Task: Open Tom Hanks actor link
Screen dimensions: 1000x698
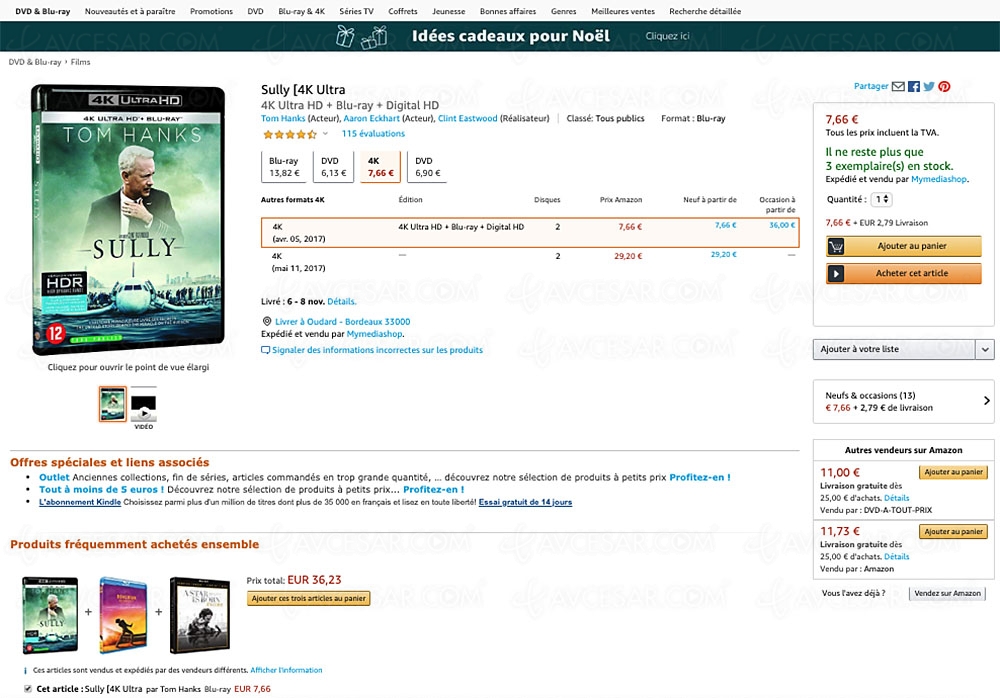Action: 283,119
